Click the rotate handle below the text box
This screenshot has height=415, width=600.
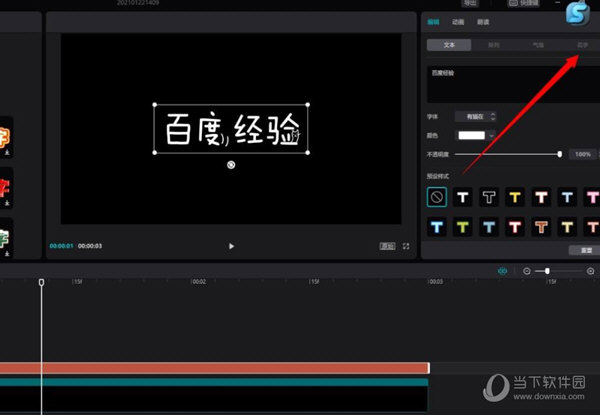(231, 165)
